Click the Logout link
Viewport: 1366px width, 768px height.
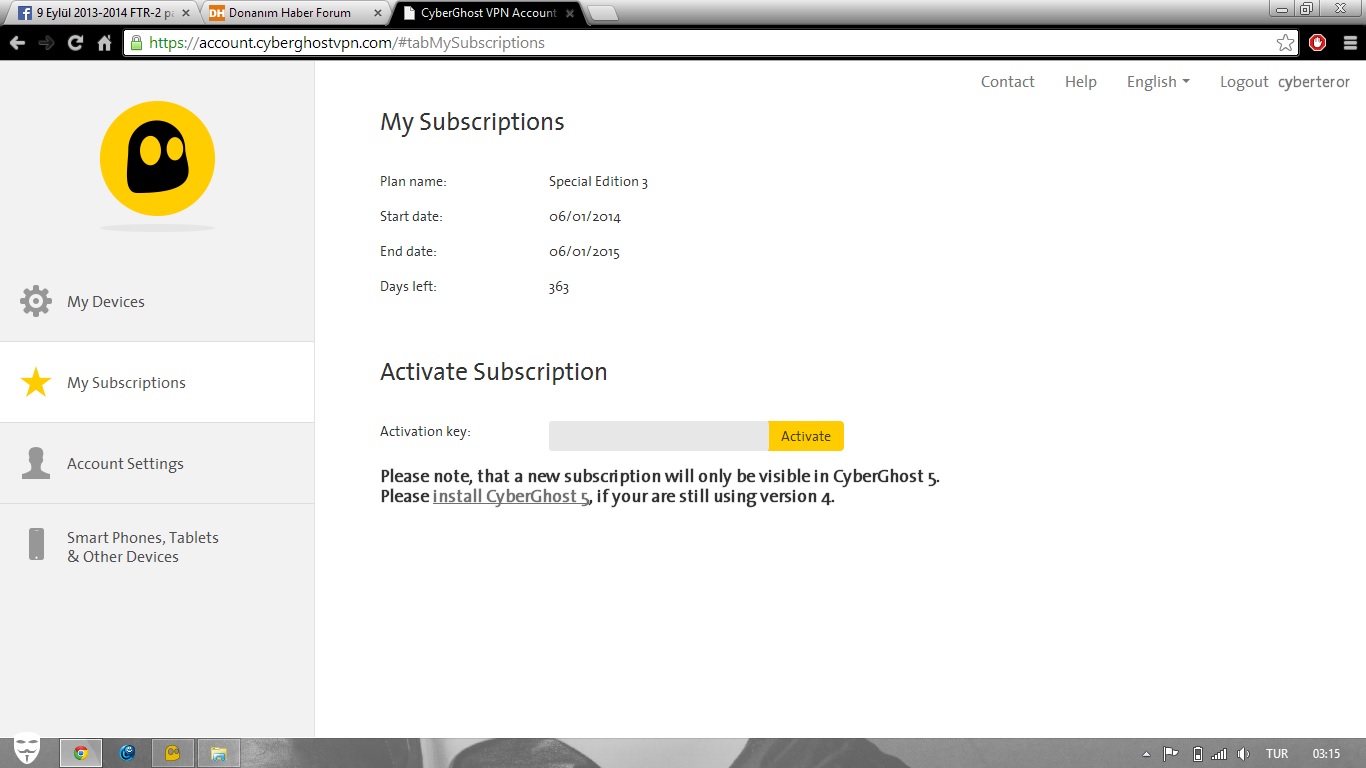[x=1244, y=82]
